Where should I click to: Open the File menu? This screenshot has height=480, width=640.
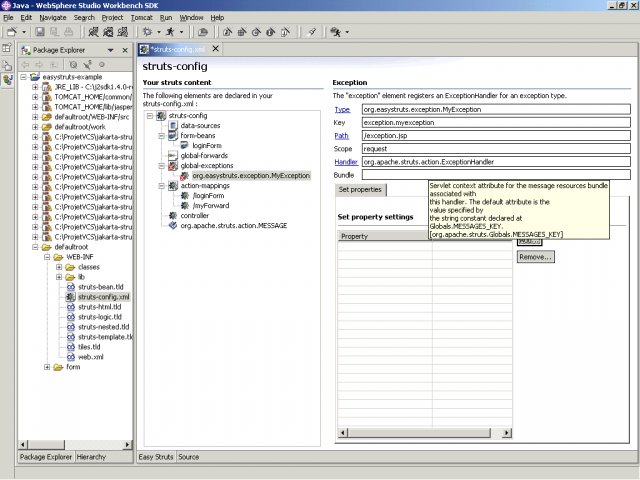click(x=8, y=18)
